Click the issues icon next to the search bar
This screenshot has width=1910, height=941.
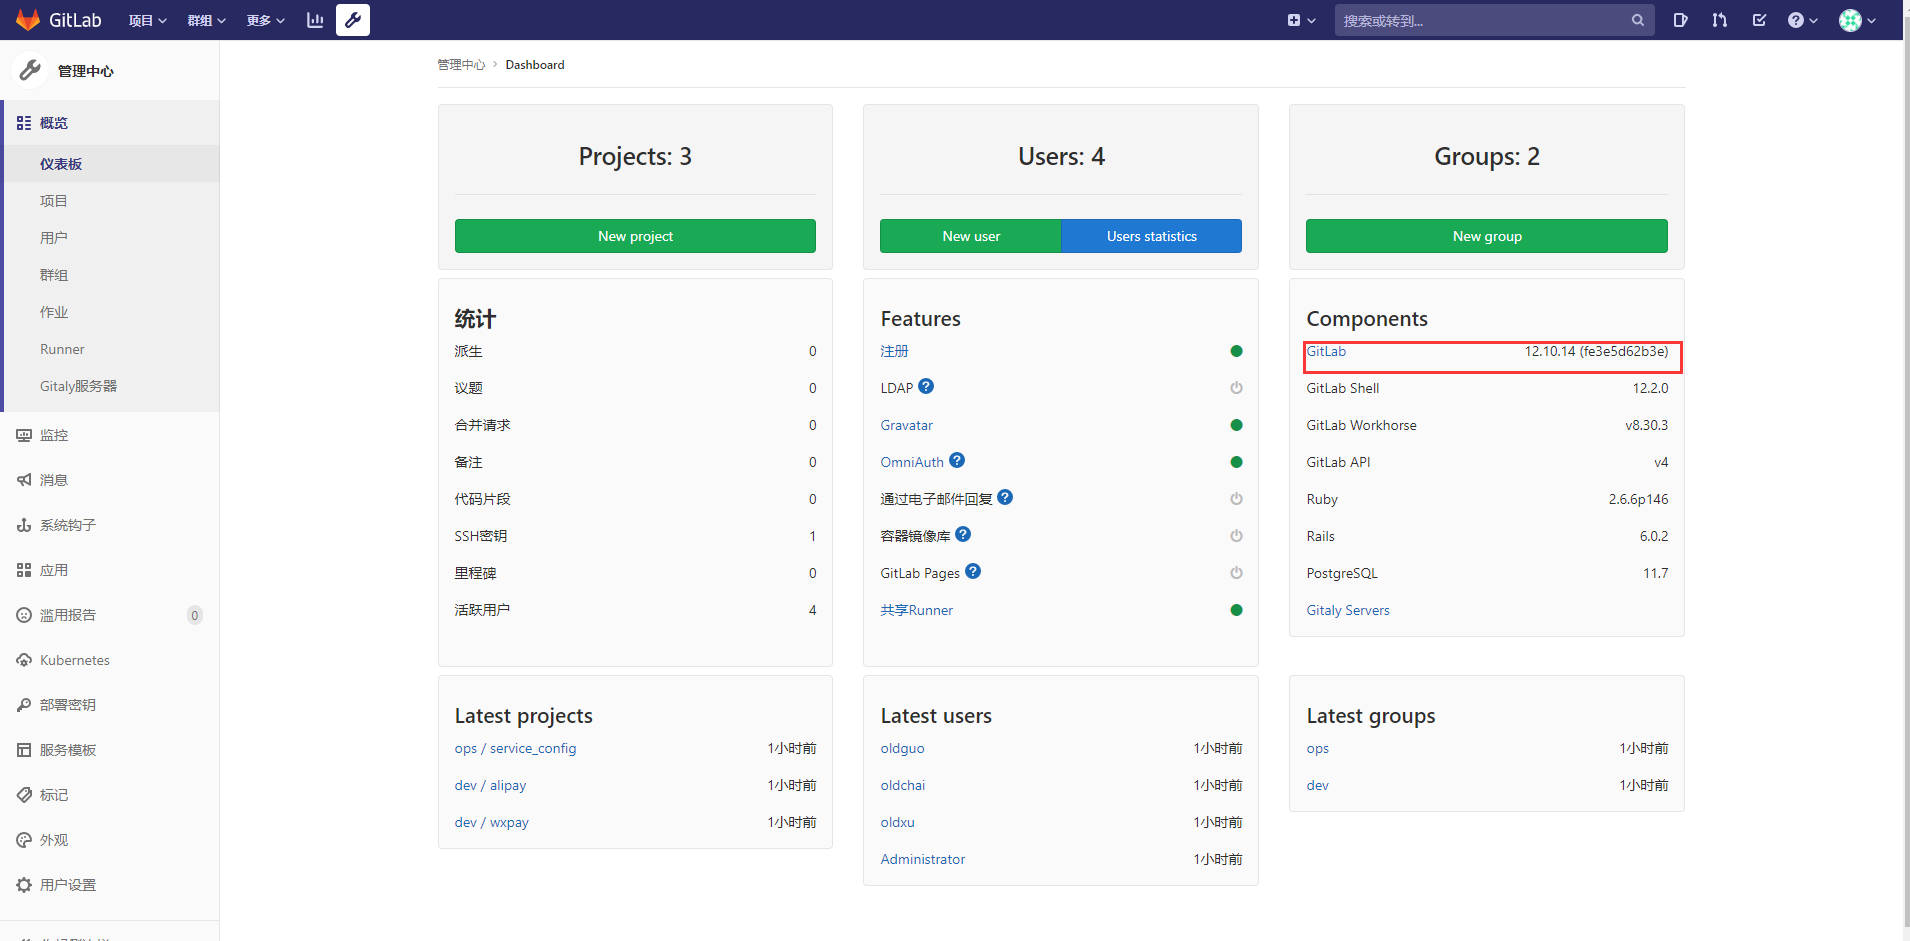pos(1680,20)
